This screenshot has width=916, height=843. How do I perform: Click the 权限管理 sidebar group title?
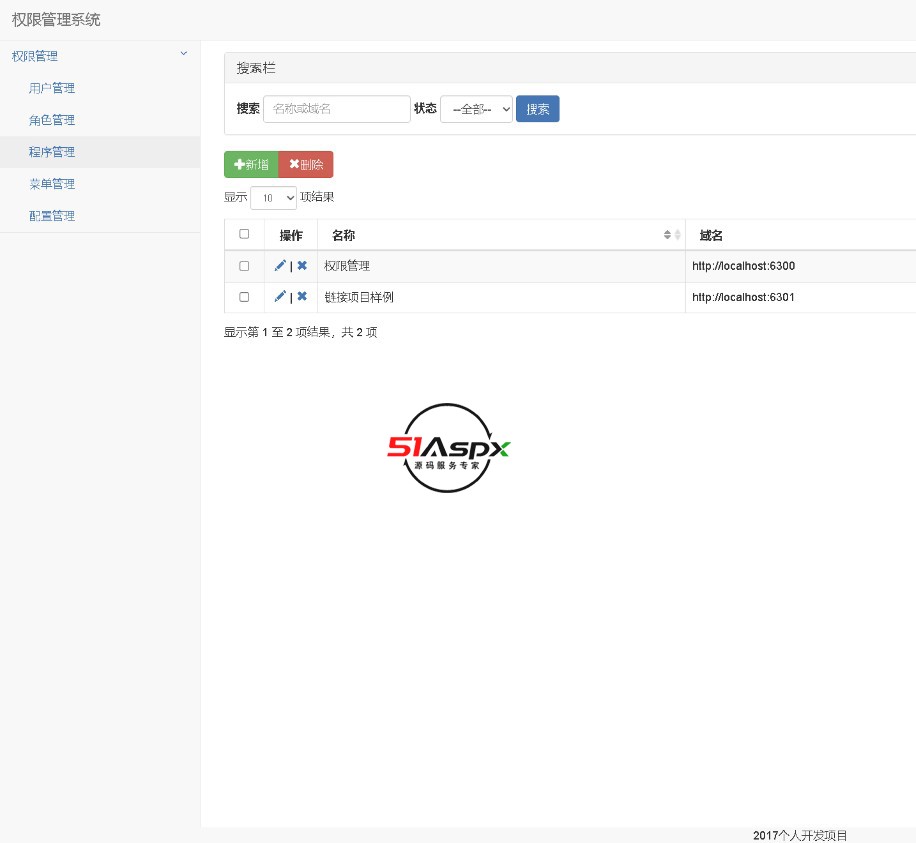tap(35, 56)
